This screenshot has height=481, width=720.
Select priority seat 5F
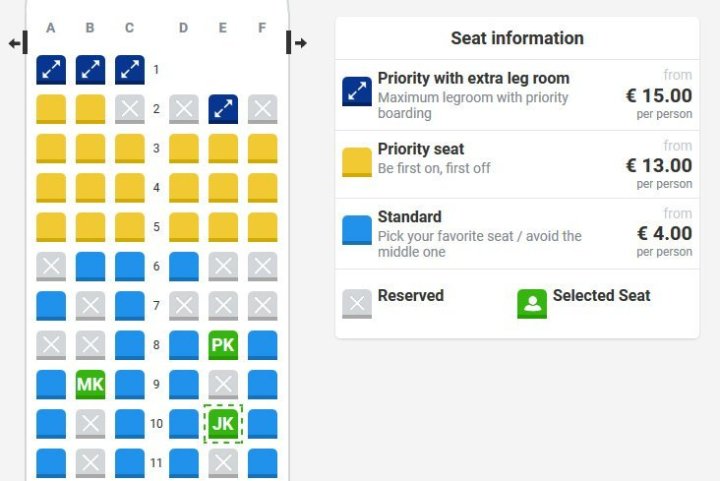coord(262,226)
